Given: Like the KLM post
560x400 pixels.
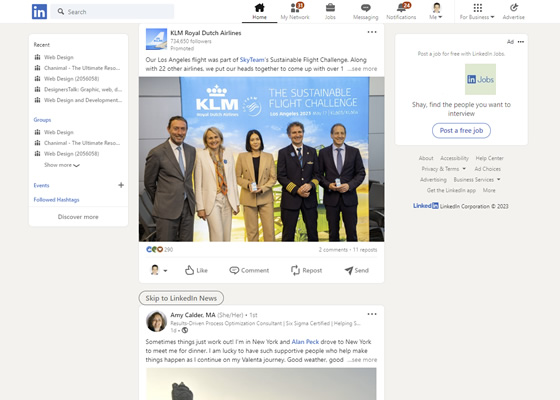Looking at the screenshot, I should click(x=196, y=270).
